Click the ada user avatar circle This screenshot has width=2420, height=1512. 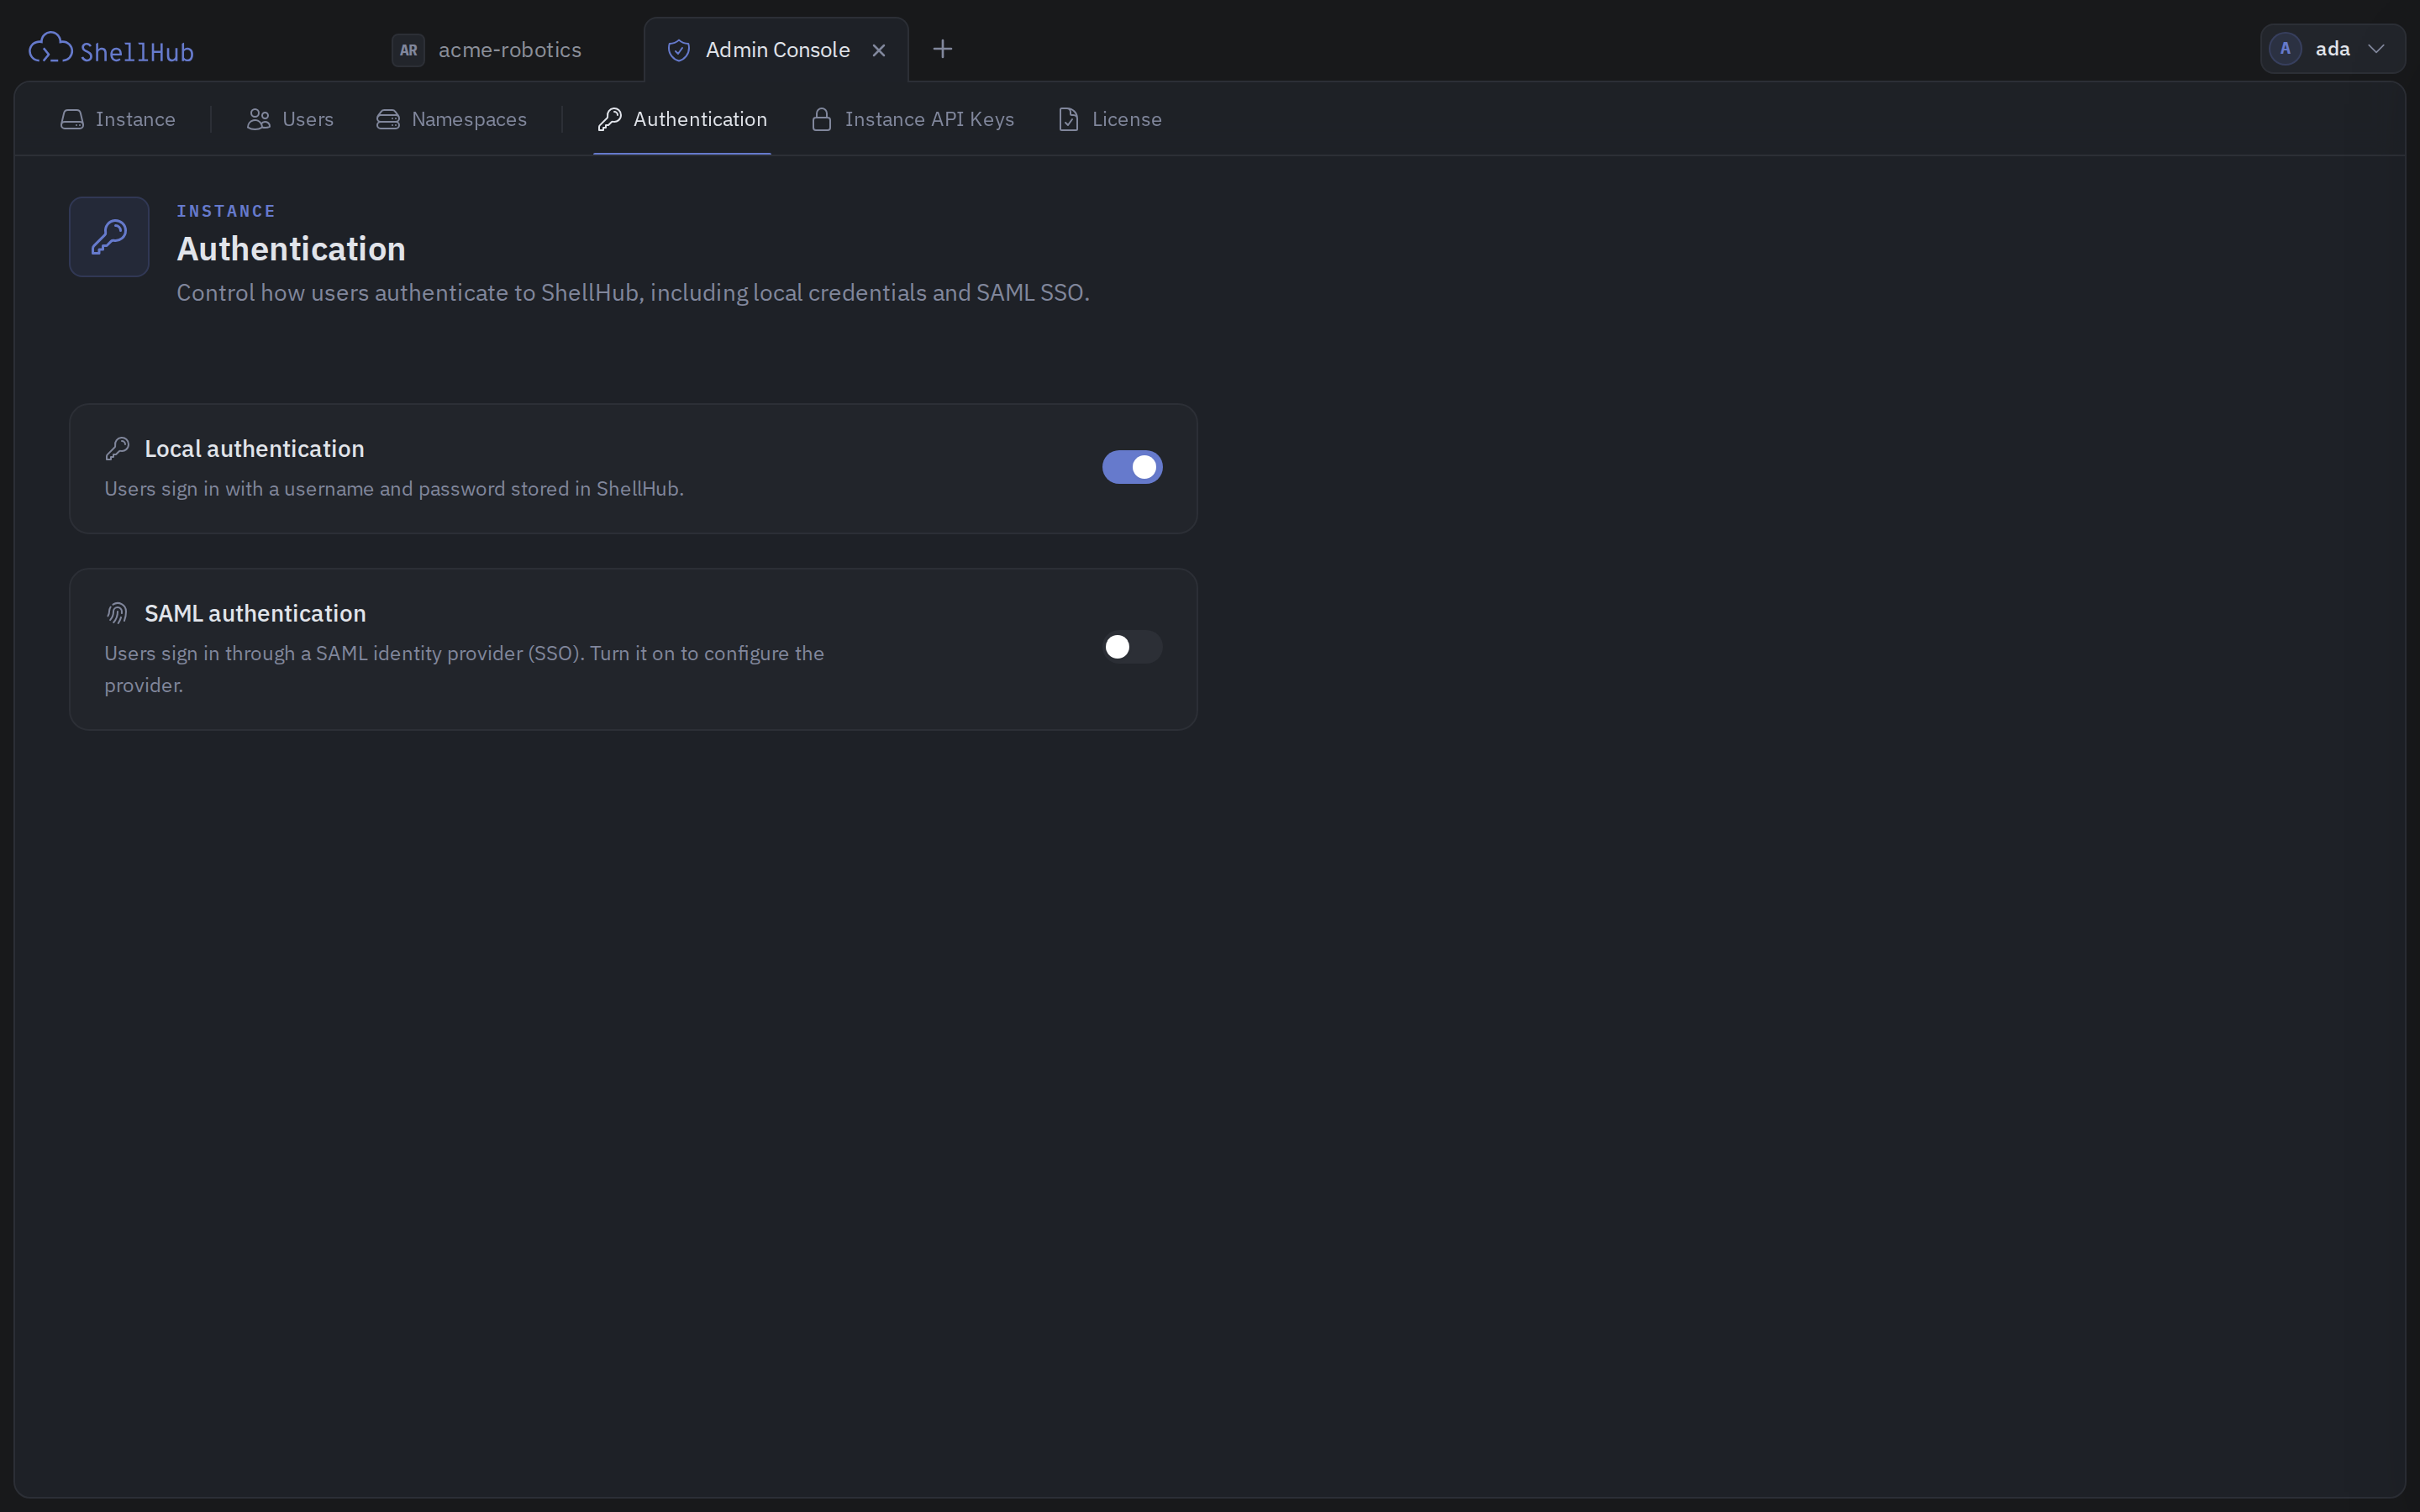click(2286, 49)
